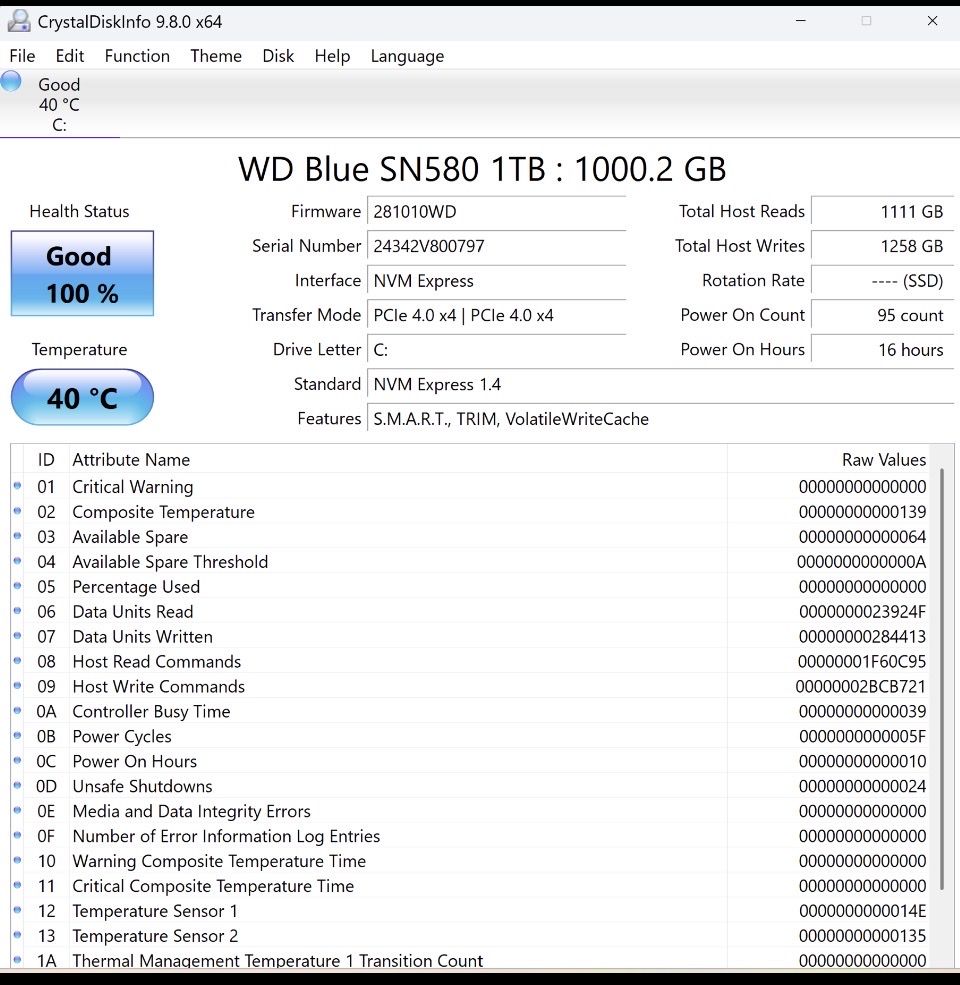
Task: Click the status dot beside Temperature Sensor 1
Action: pos(17,911)
